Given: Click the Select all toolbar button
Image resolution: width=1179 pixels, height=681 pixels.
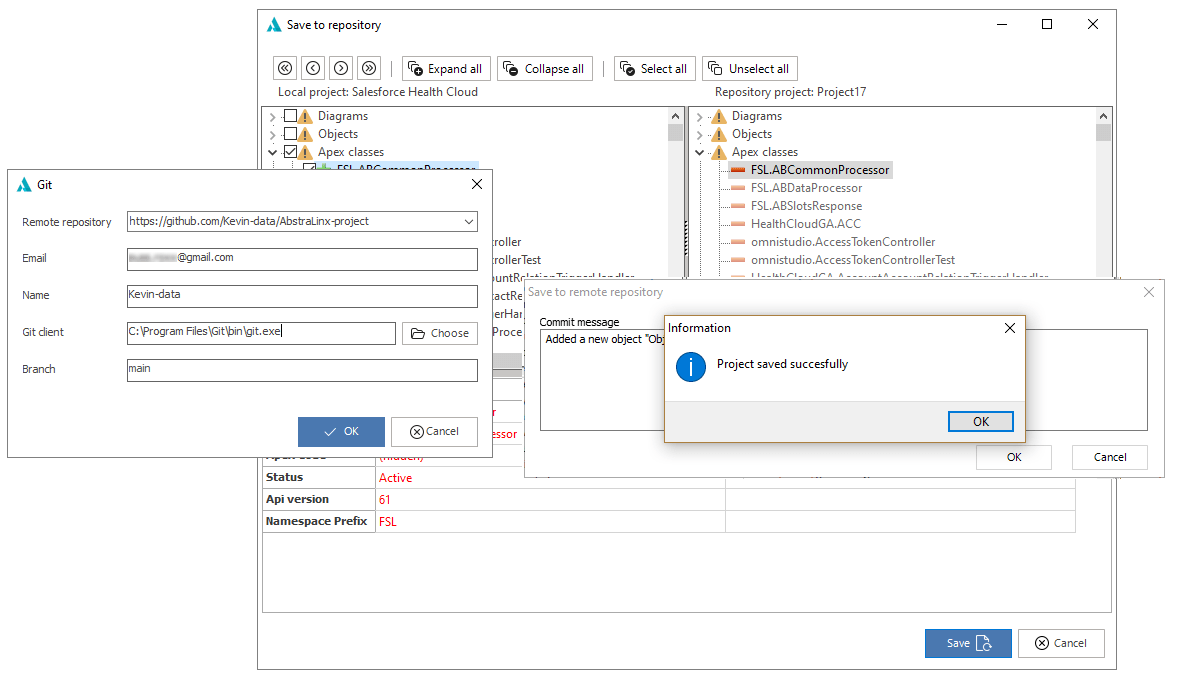Looking at the screenshot, I should [654, 68].
